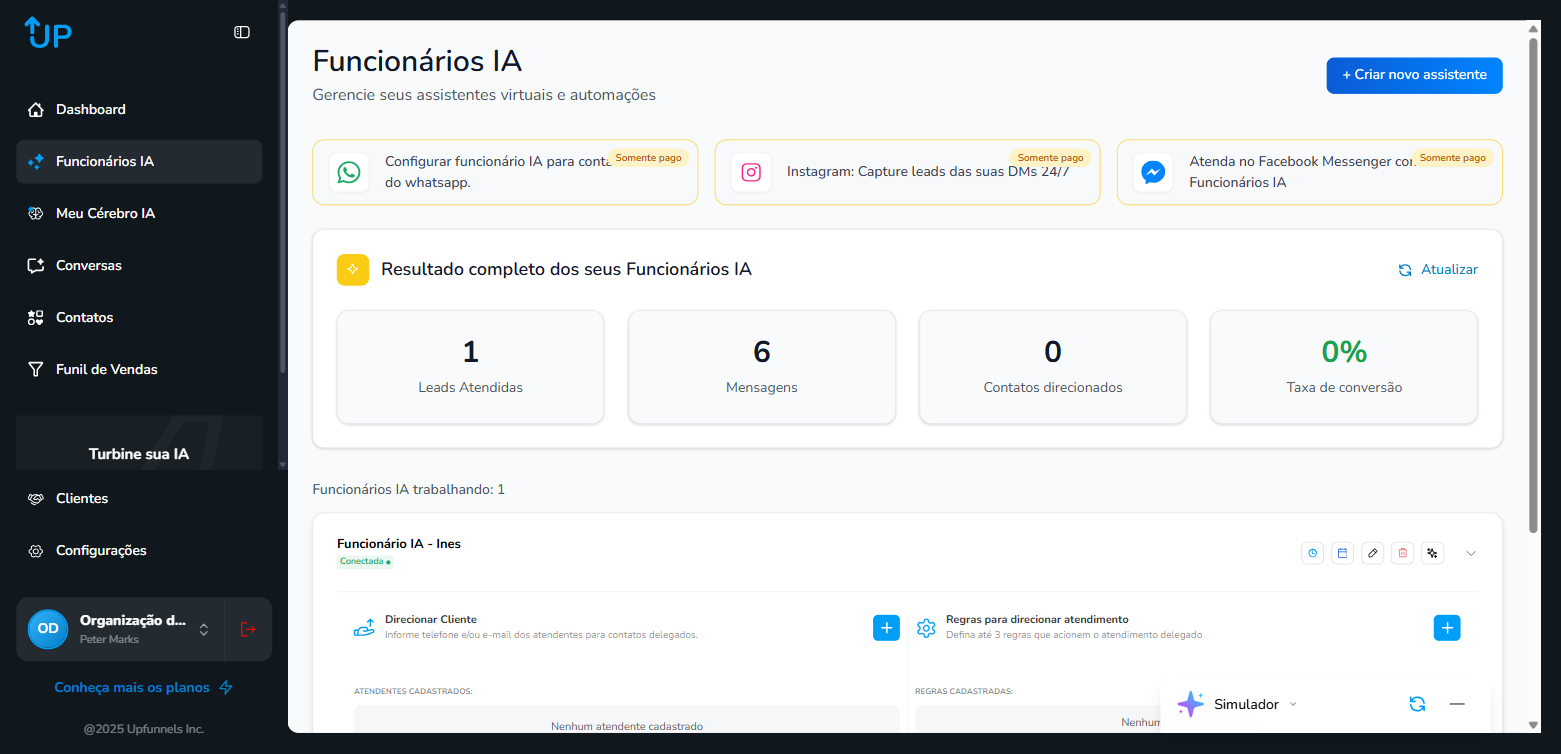Viewport: 1561px width, 754px height.
Task: Click the clock icon for assistant Ines
Action: pyautogui.click(x=1313, y=553)
